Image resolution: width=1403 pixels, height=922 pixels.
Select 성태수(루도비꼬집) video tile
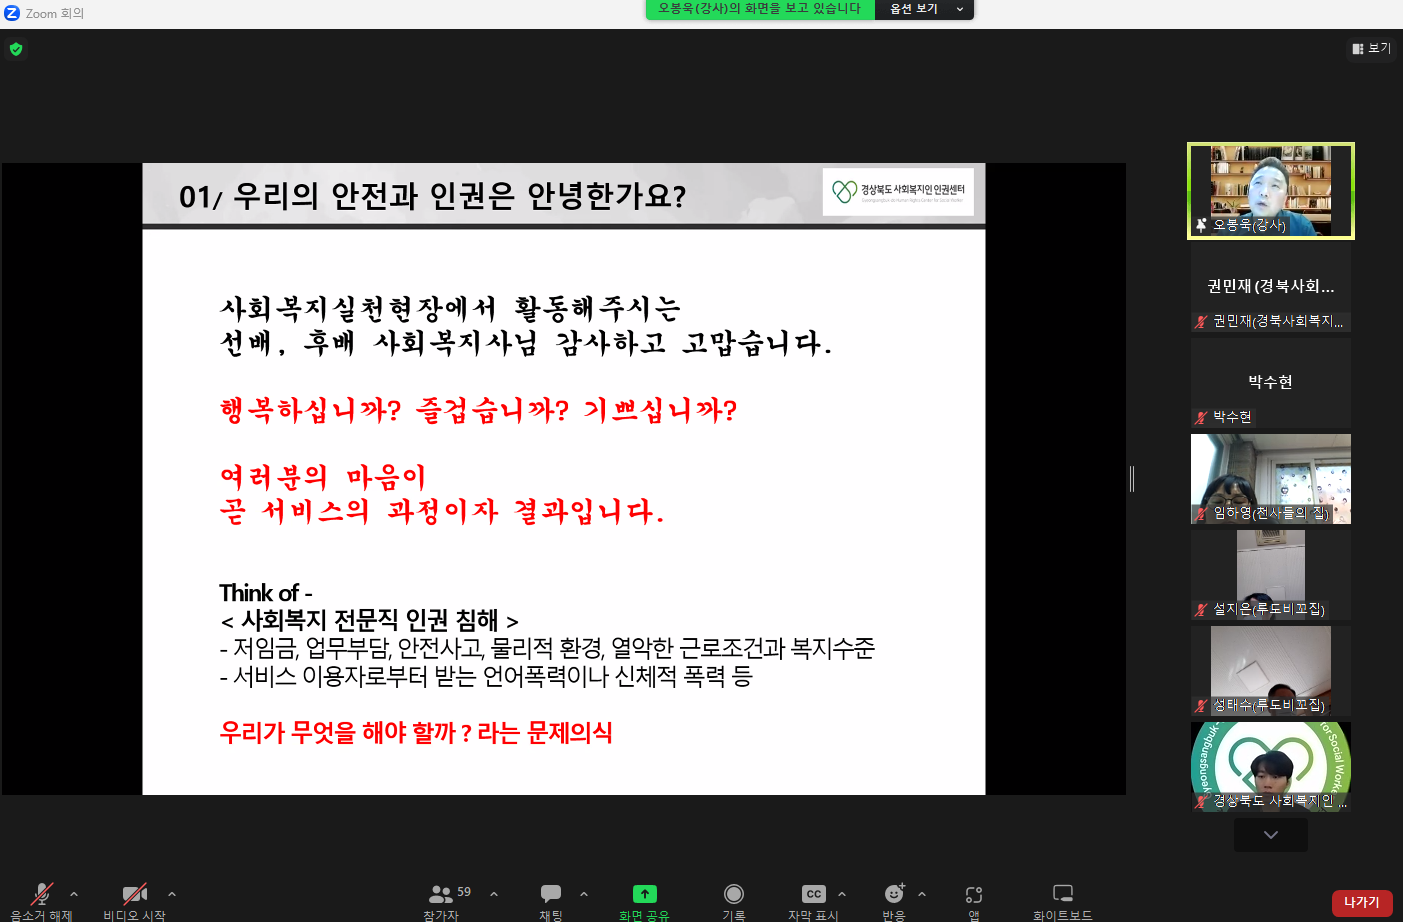(x=1271, y=671)
